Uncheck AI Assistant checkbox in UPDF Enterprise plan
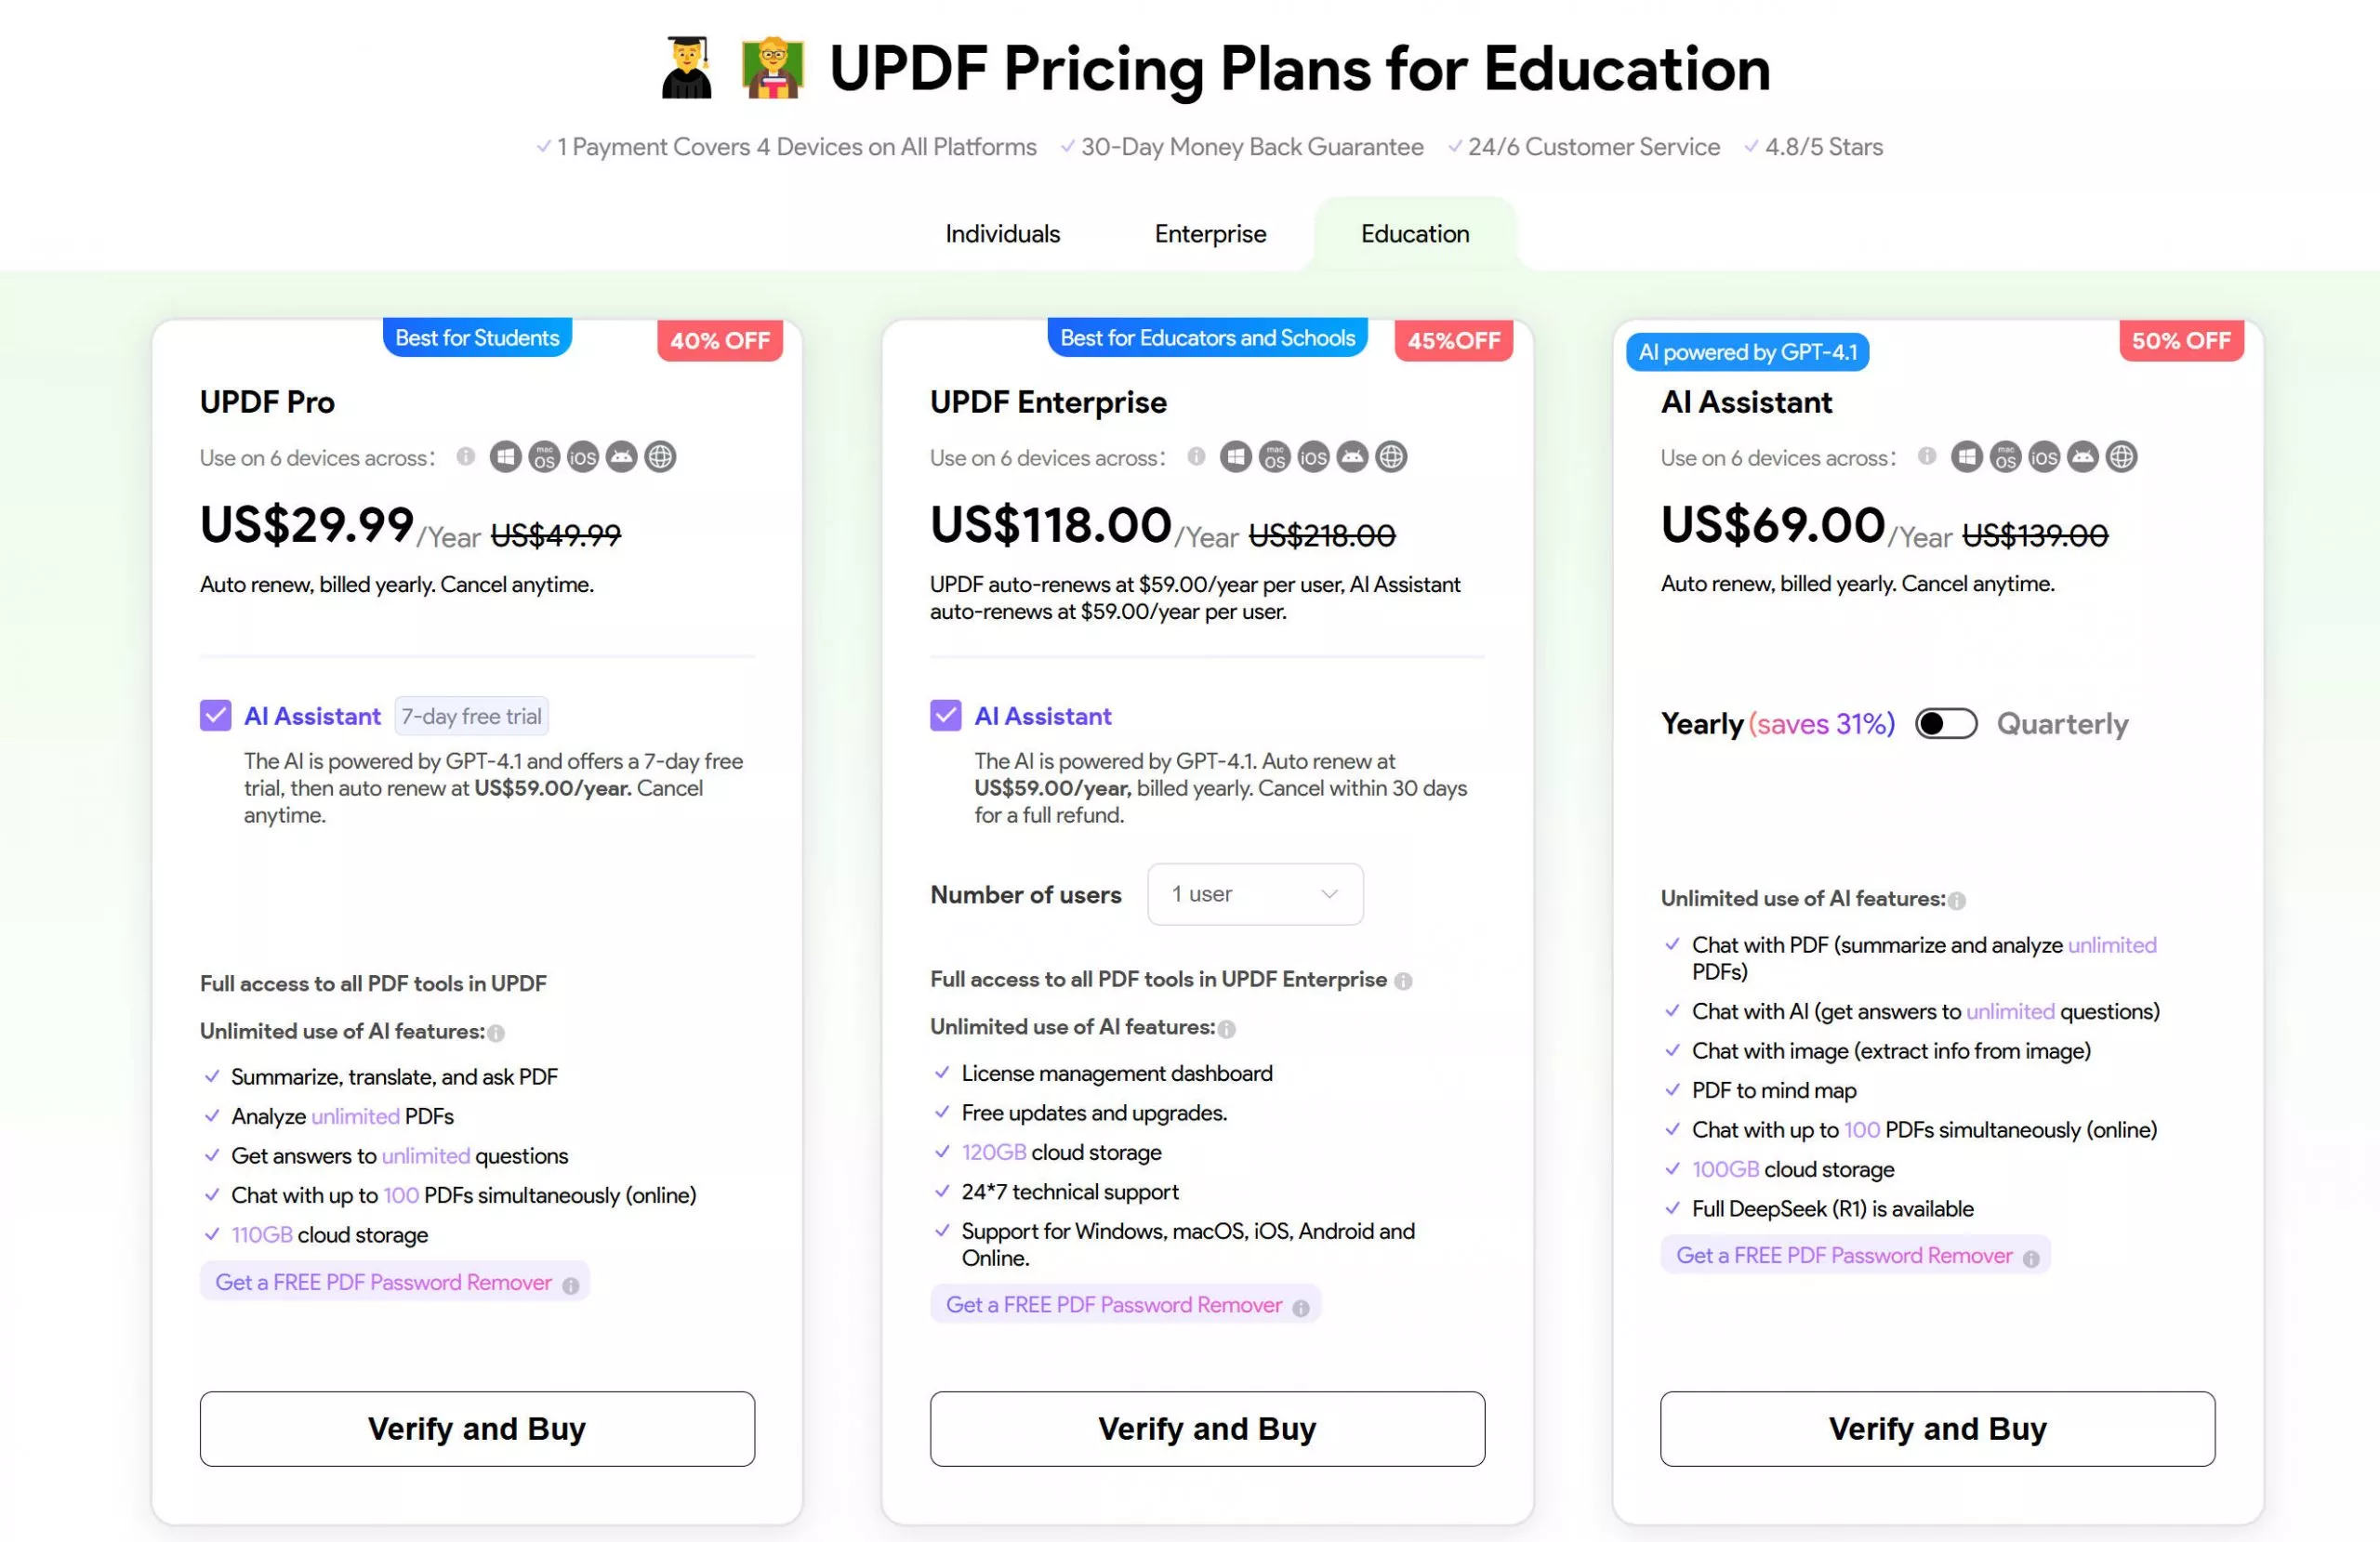 coord(945,716)
